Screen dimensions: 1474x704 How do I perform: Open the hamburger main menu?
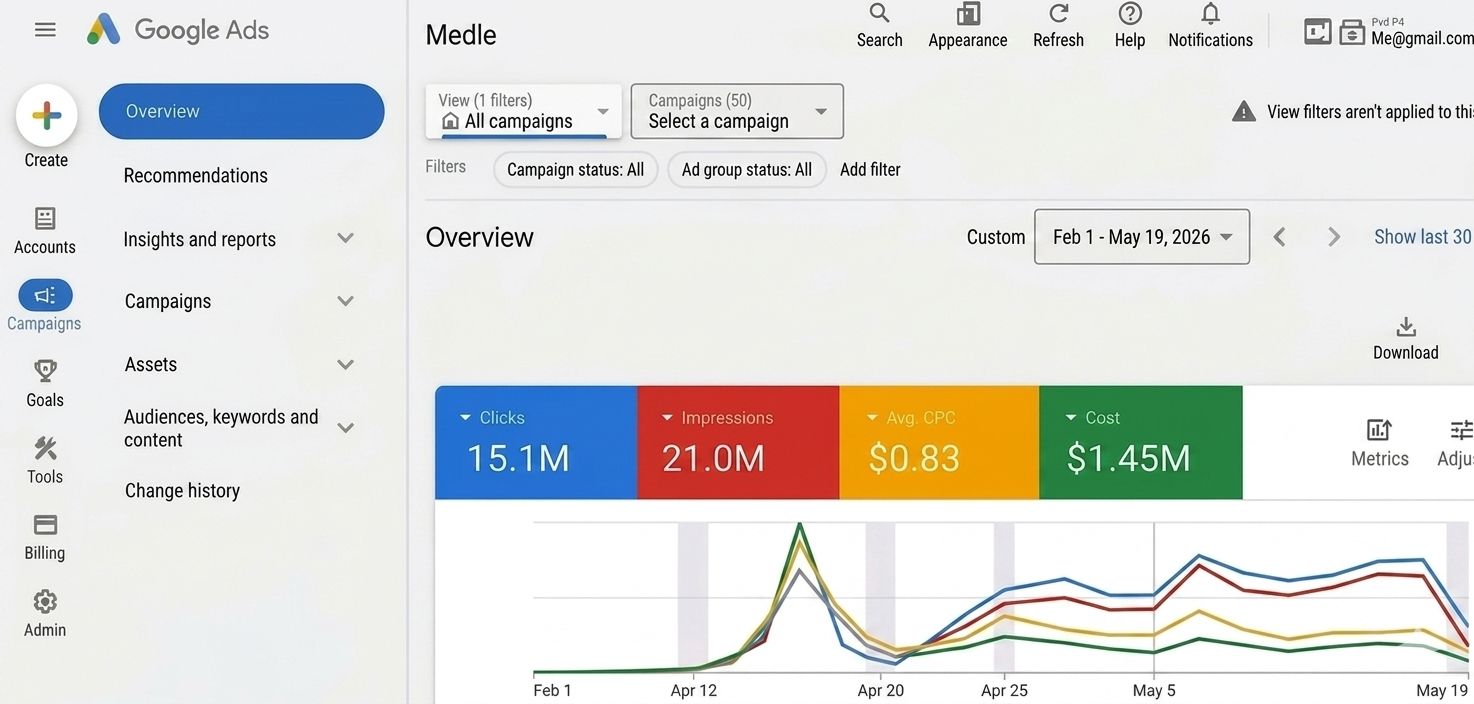tap(45, 30)
